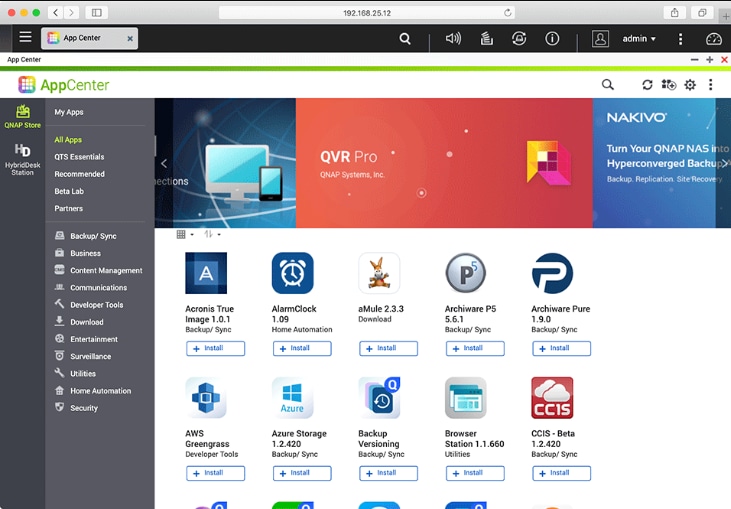Open the AlarmClock app icon

click(x=293, y=273)
